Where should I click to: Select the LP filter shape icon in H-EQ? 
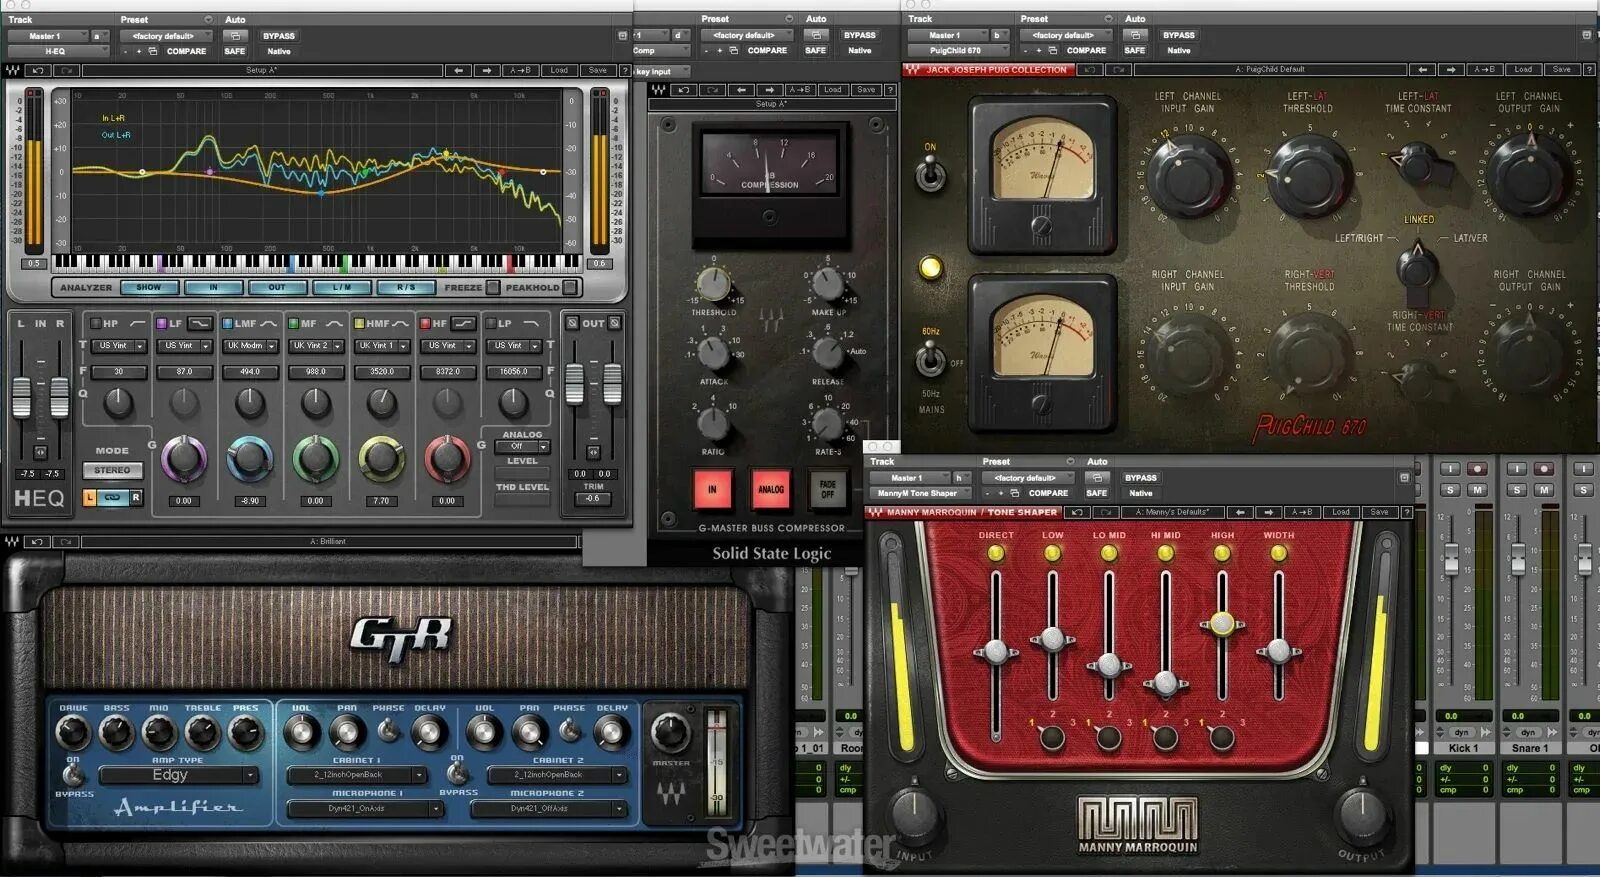(531, 323)
